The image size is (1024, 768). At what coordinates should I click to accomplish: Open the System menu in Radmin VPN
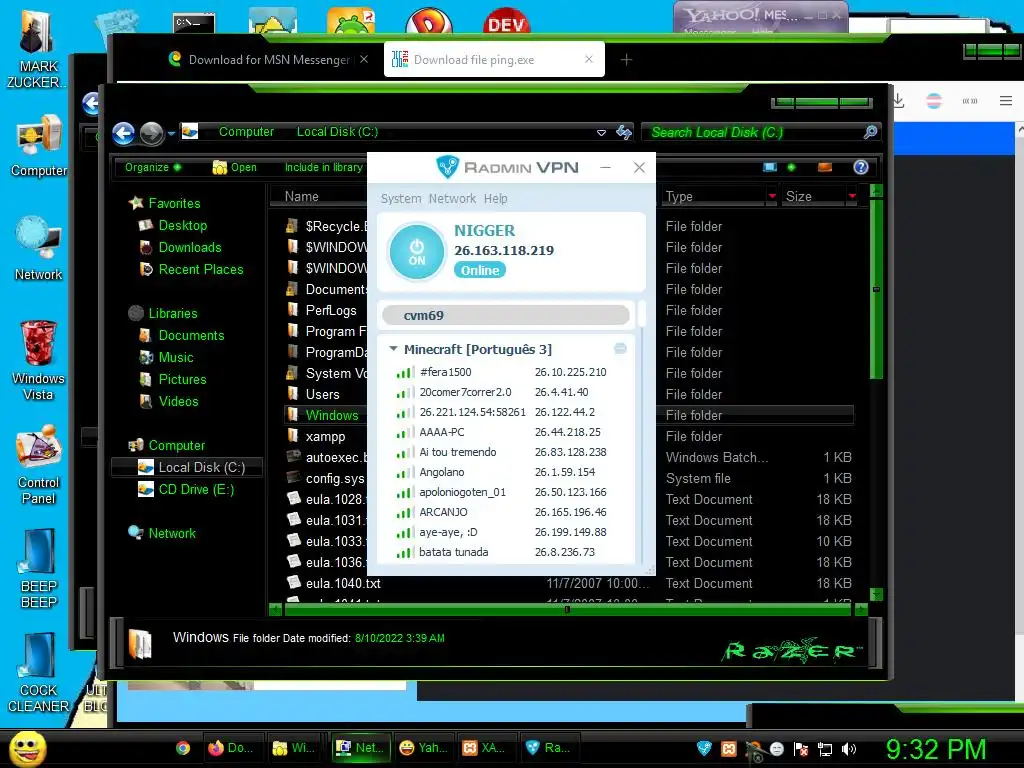(401, 199)
